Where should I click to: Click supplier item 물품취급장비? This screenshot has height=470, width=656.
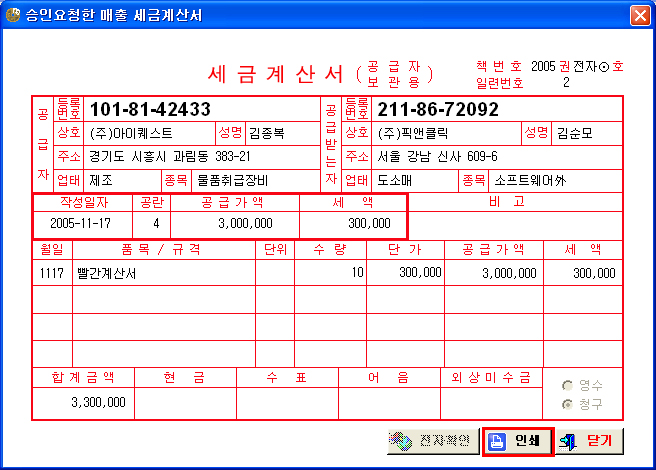[x=232, y=180]
